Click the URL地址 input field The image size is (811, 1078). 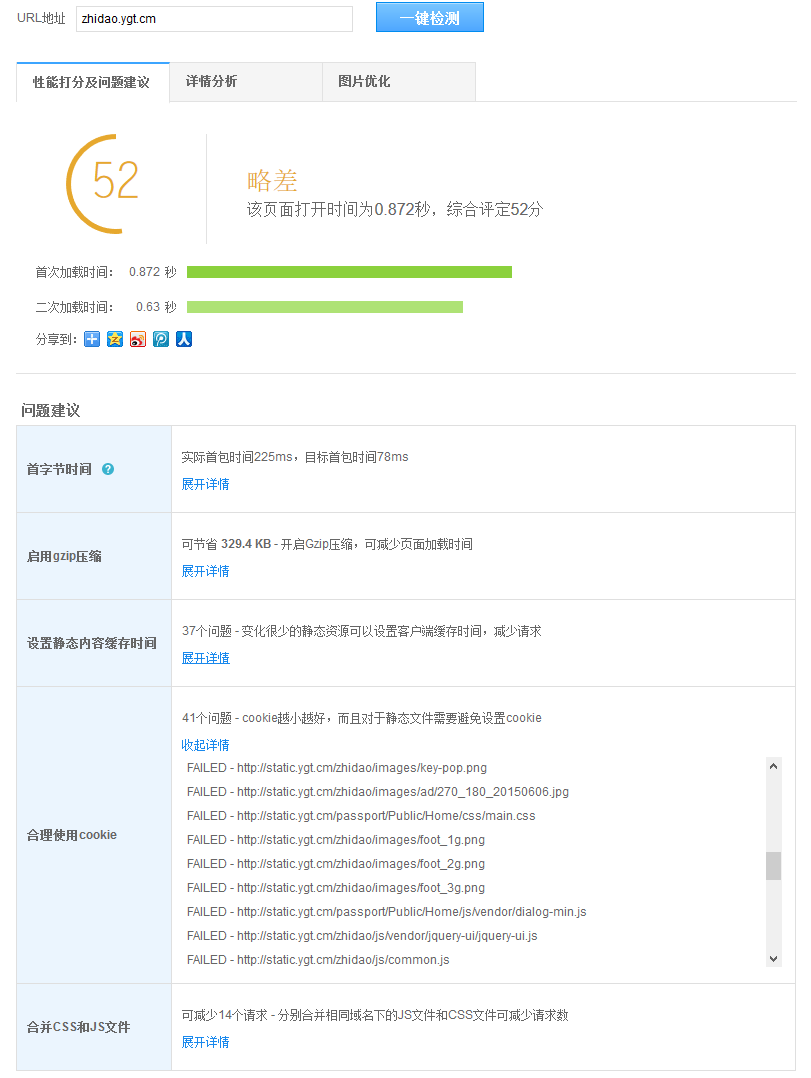pyautogui.click(x=214, y=19)
